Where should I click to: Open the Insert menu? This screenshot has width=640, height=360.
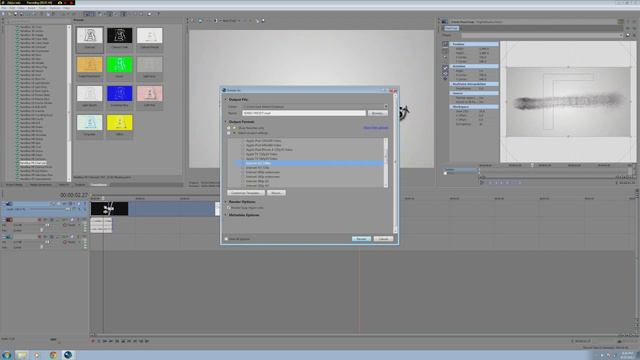(32, 8)
